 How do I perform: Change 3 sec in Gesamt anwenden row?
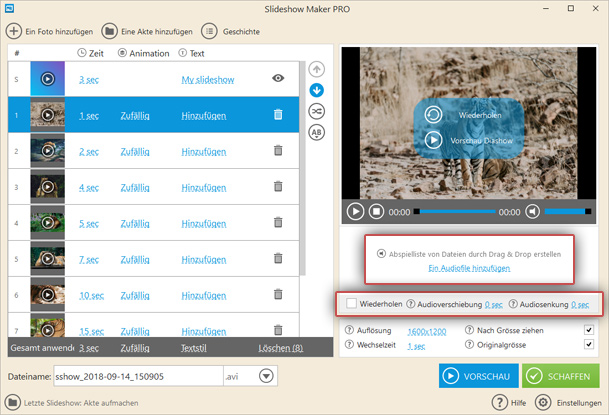[x=89, y=348]
